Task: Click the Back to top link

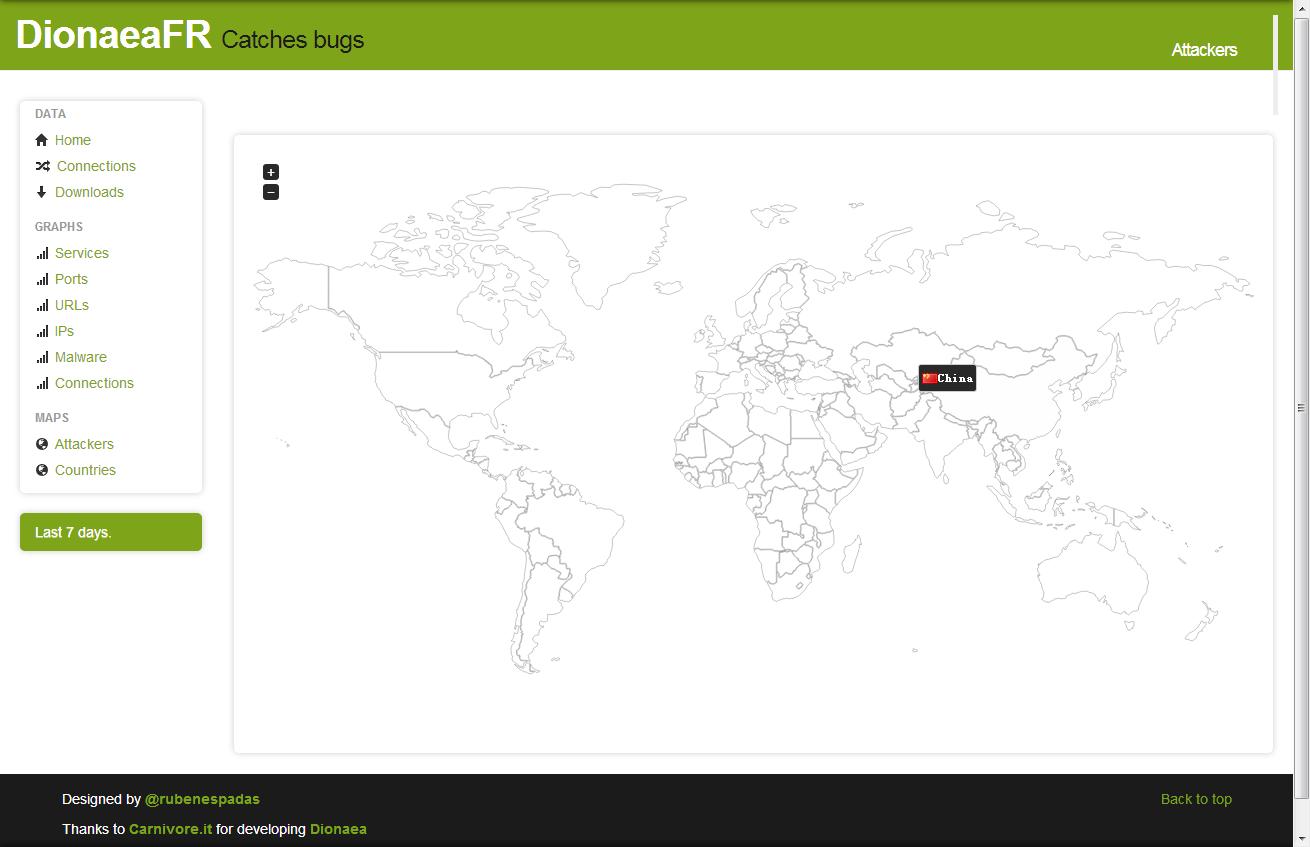Action: pos(1196,799)
